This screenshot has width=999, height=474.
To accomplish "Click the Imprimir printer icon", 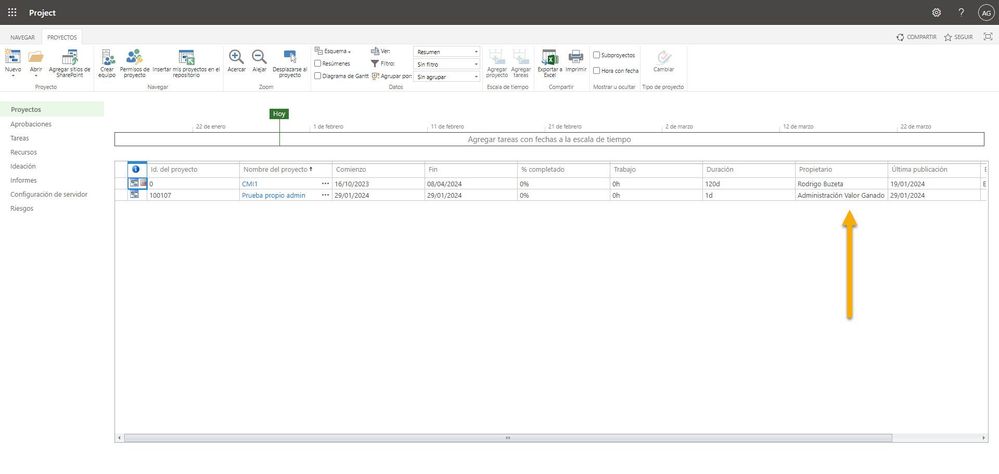I will point(575,57).
